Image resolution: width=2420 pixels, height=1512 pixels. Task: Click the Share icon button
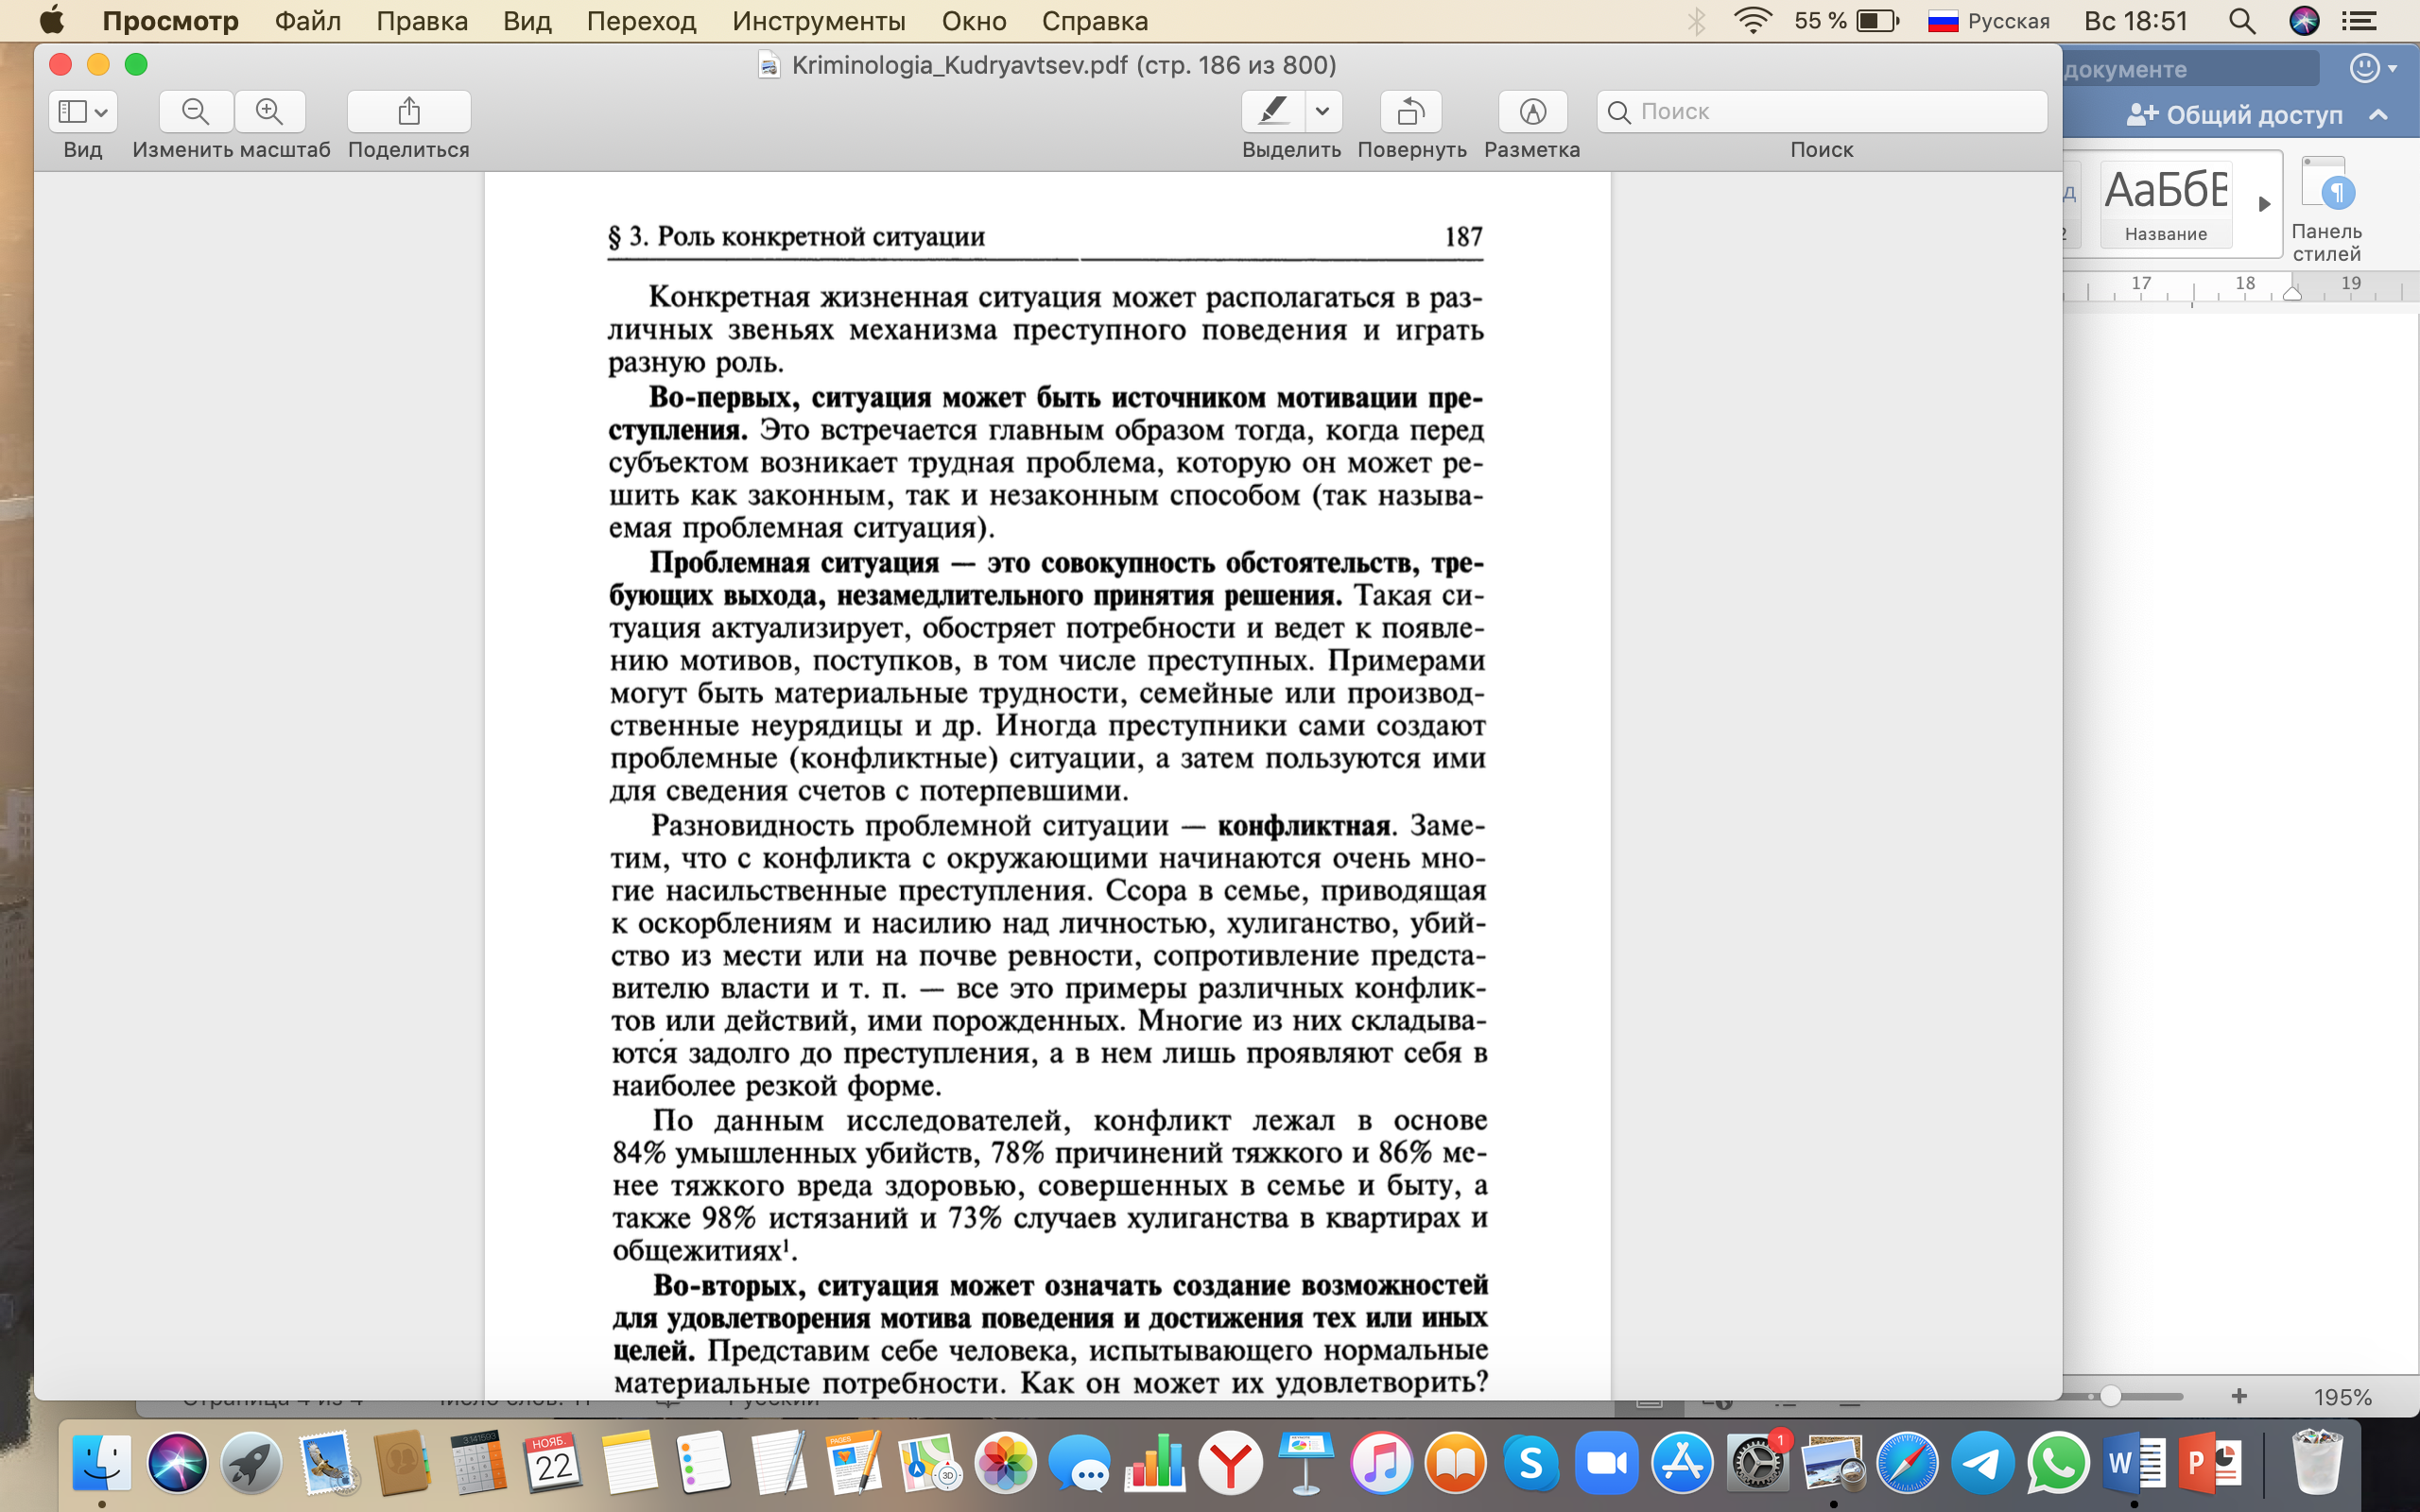pos(409,111)
